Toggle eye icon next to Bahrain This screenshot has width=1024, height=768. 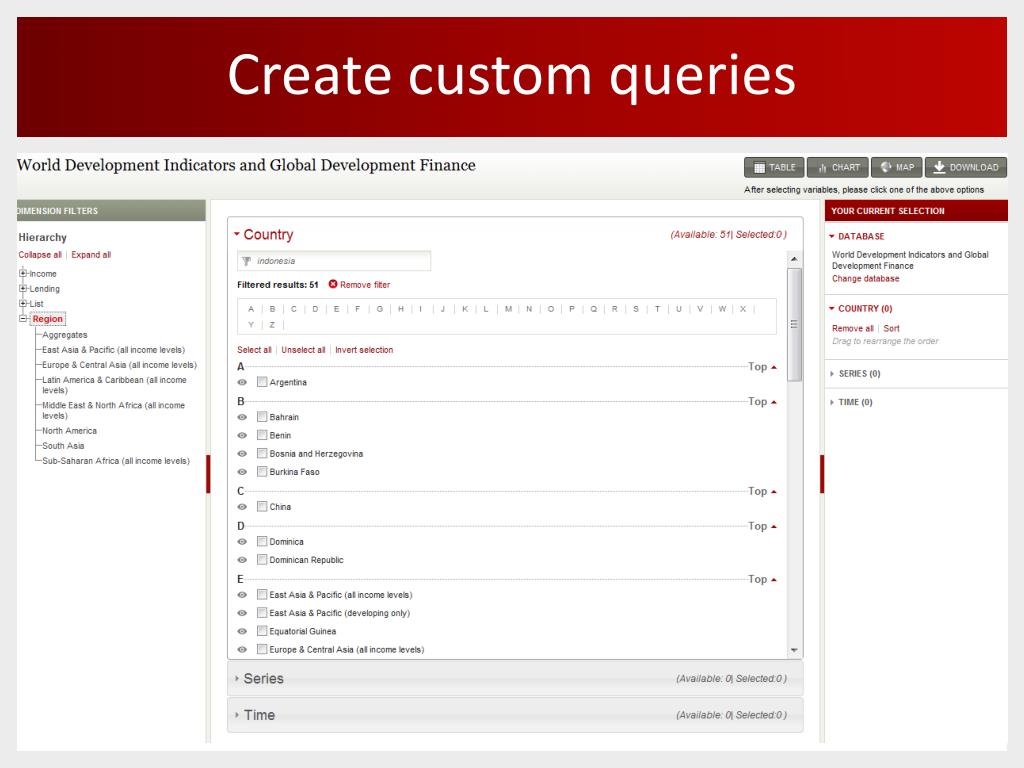coord(242,417)
